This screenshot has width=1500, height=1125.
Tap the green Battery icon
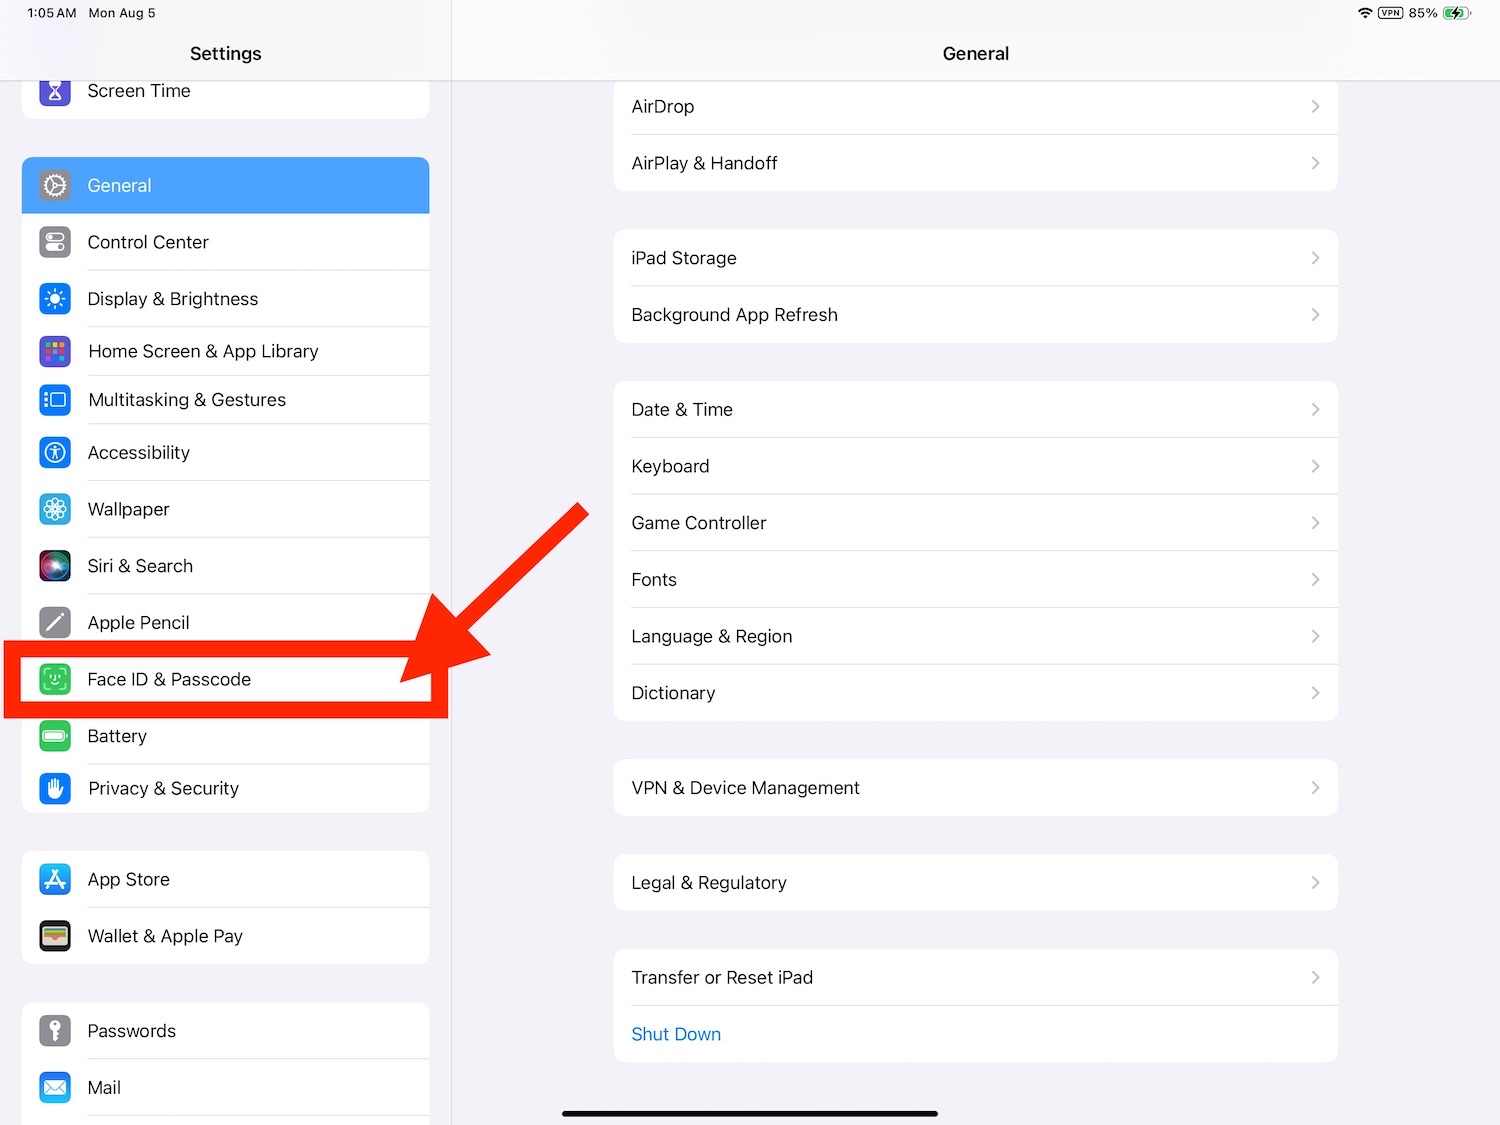pyautogui.click(x=55, y=736)
